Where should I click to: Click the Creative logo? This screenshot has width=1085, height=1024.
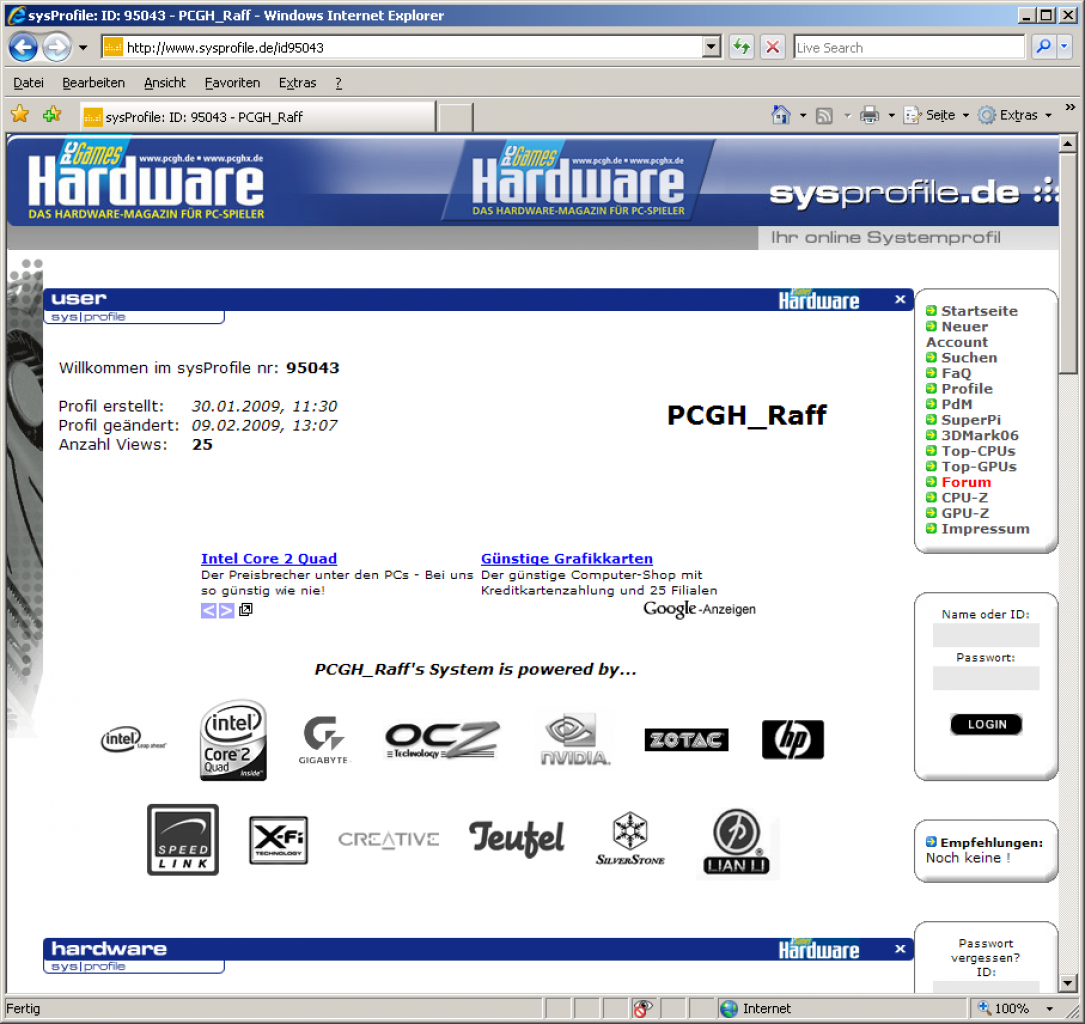point(388,839)
